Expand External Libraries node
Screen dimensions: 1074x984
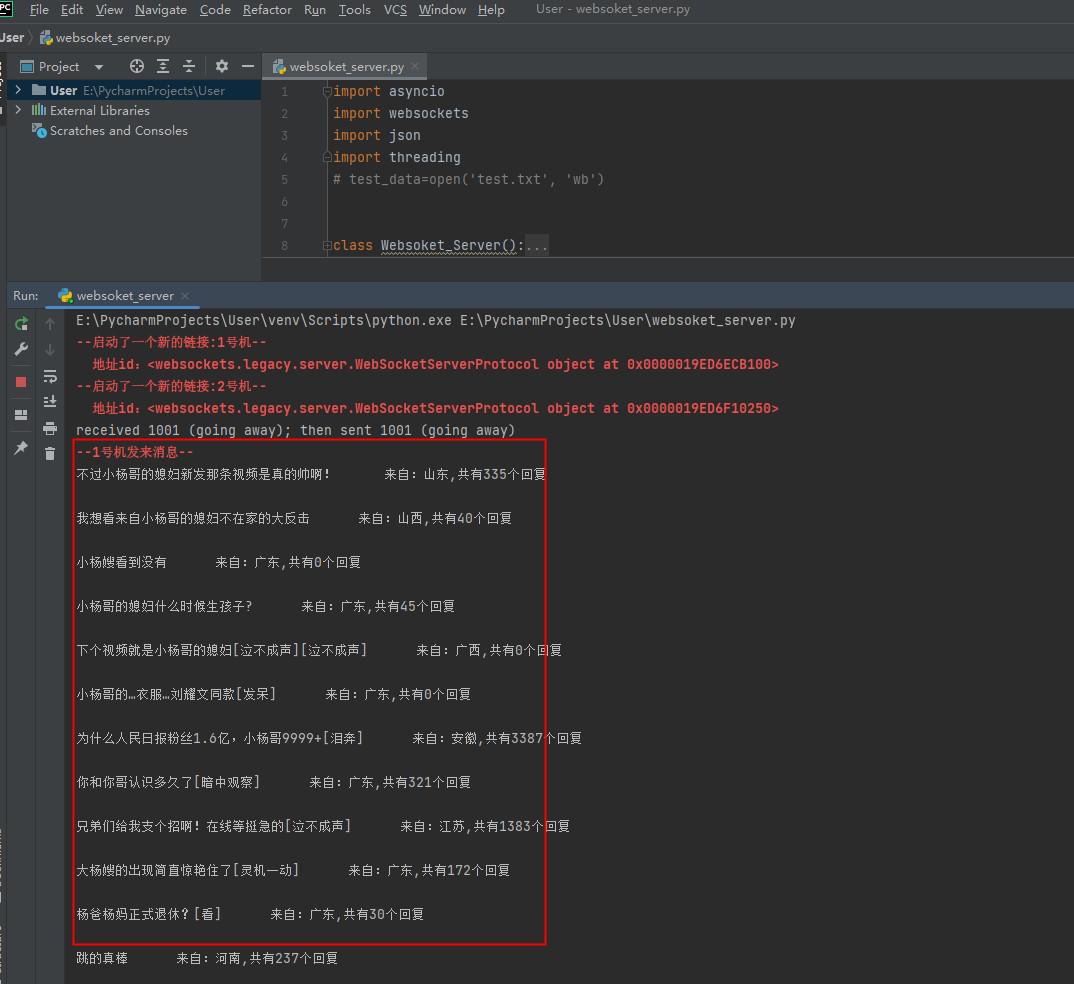point(18,110)
